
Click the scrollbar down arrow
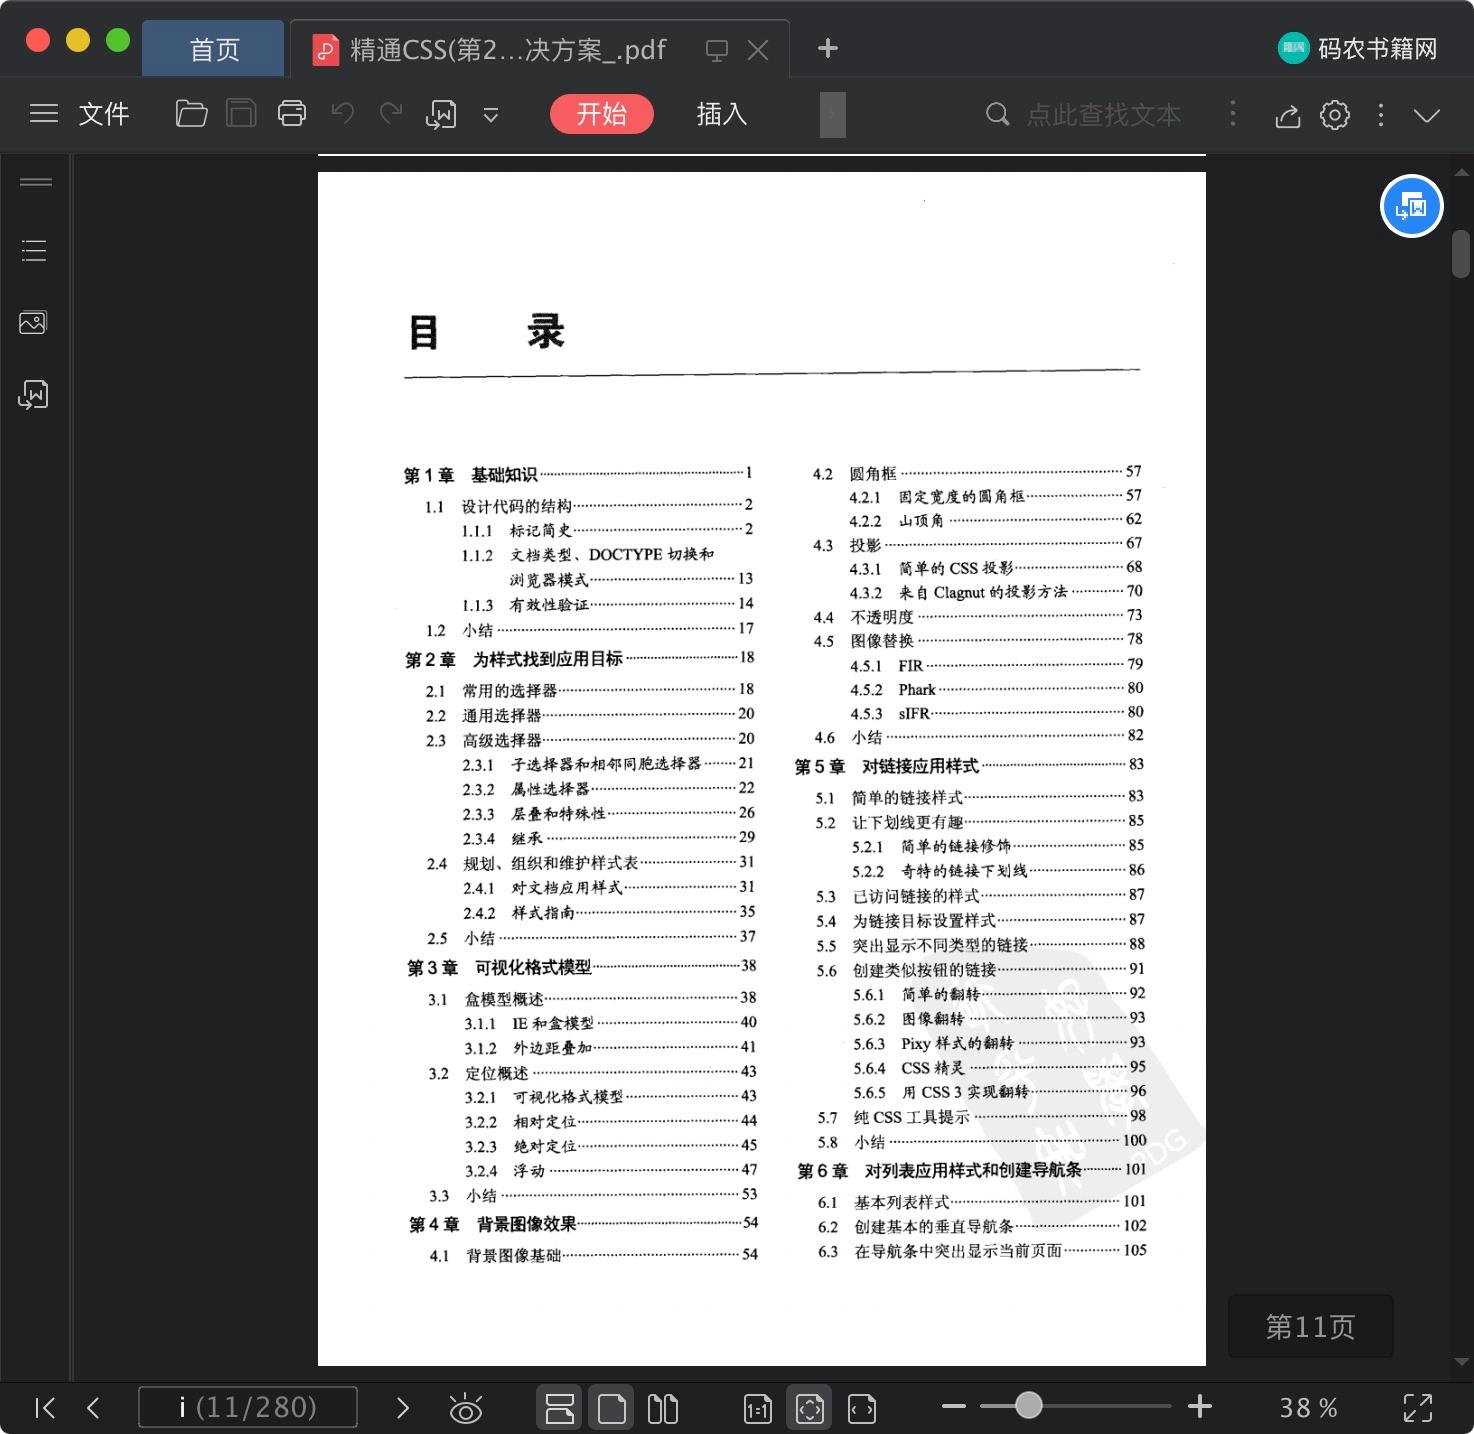click(1461, 1361)
